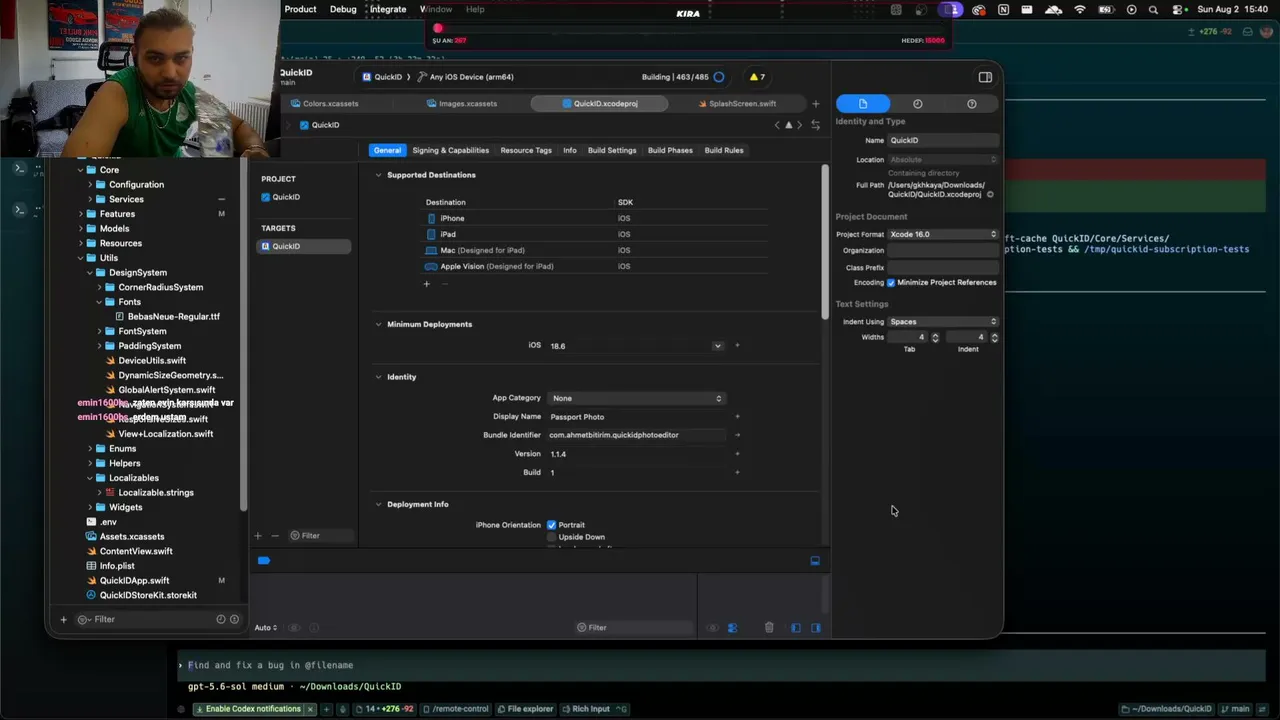Show source-controlled files filter in navigator
The image size is (1280, 720).
pos(235,620)
